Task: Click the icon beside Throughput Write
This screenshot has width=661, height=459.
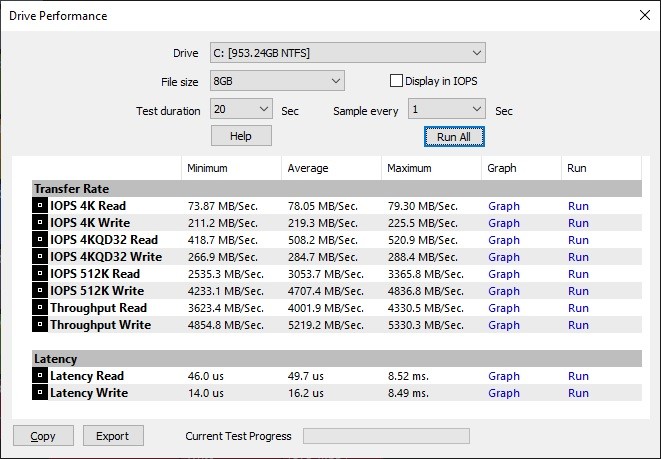Action: [40, 325]
